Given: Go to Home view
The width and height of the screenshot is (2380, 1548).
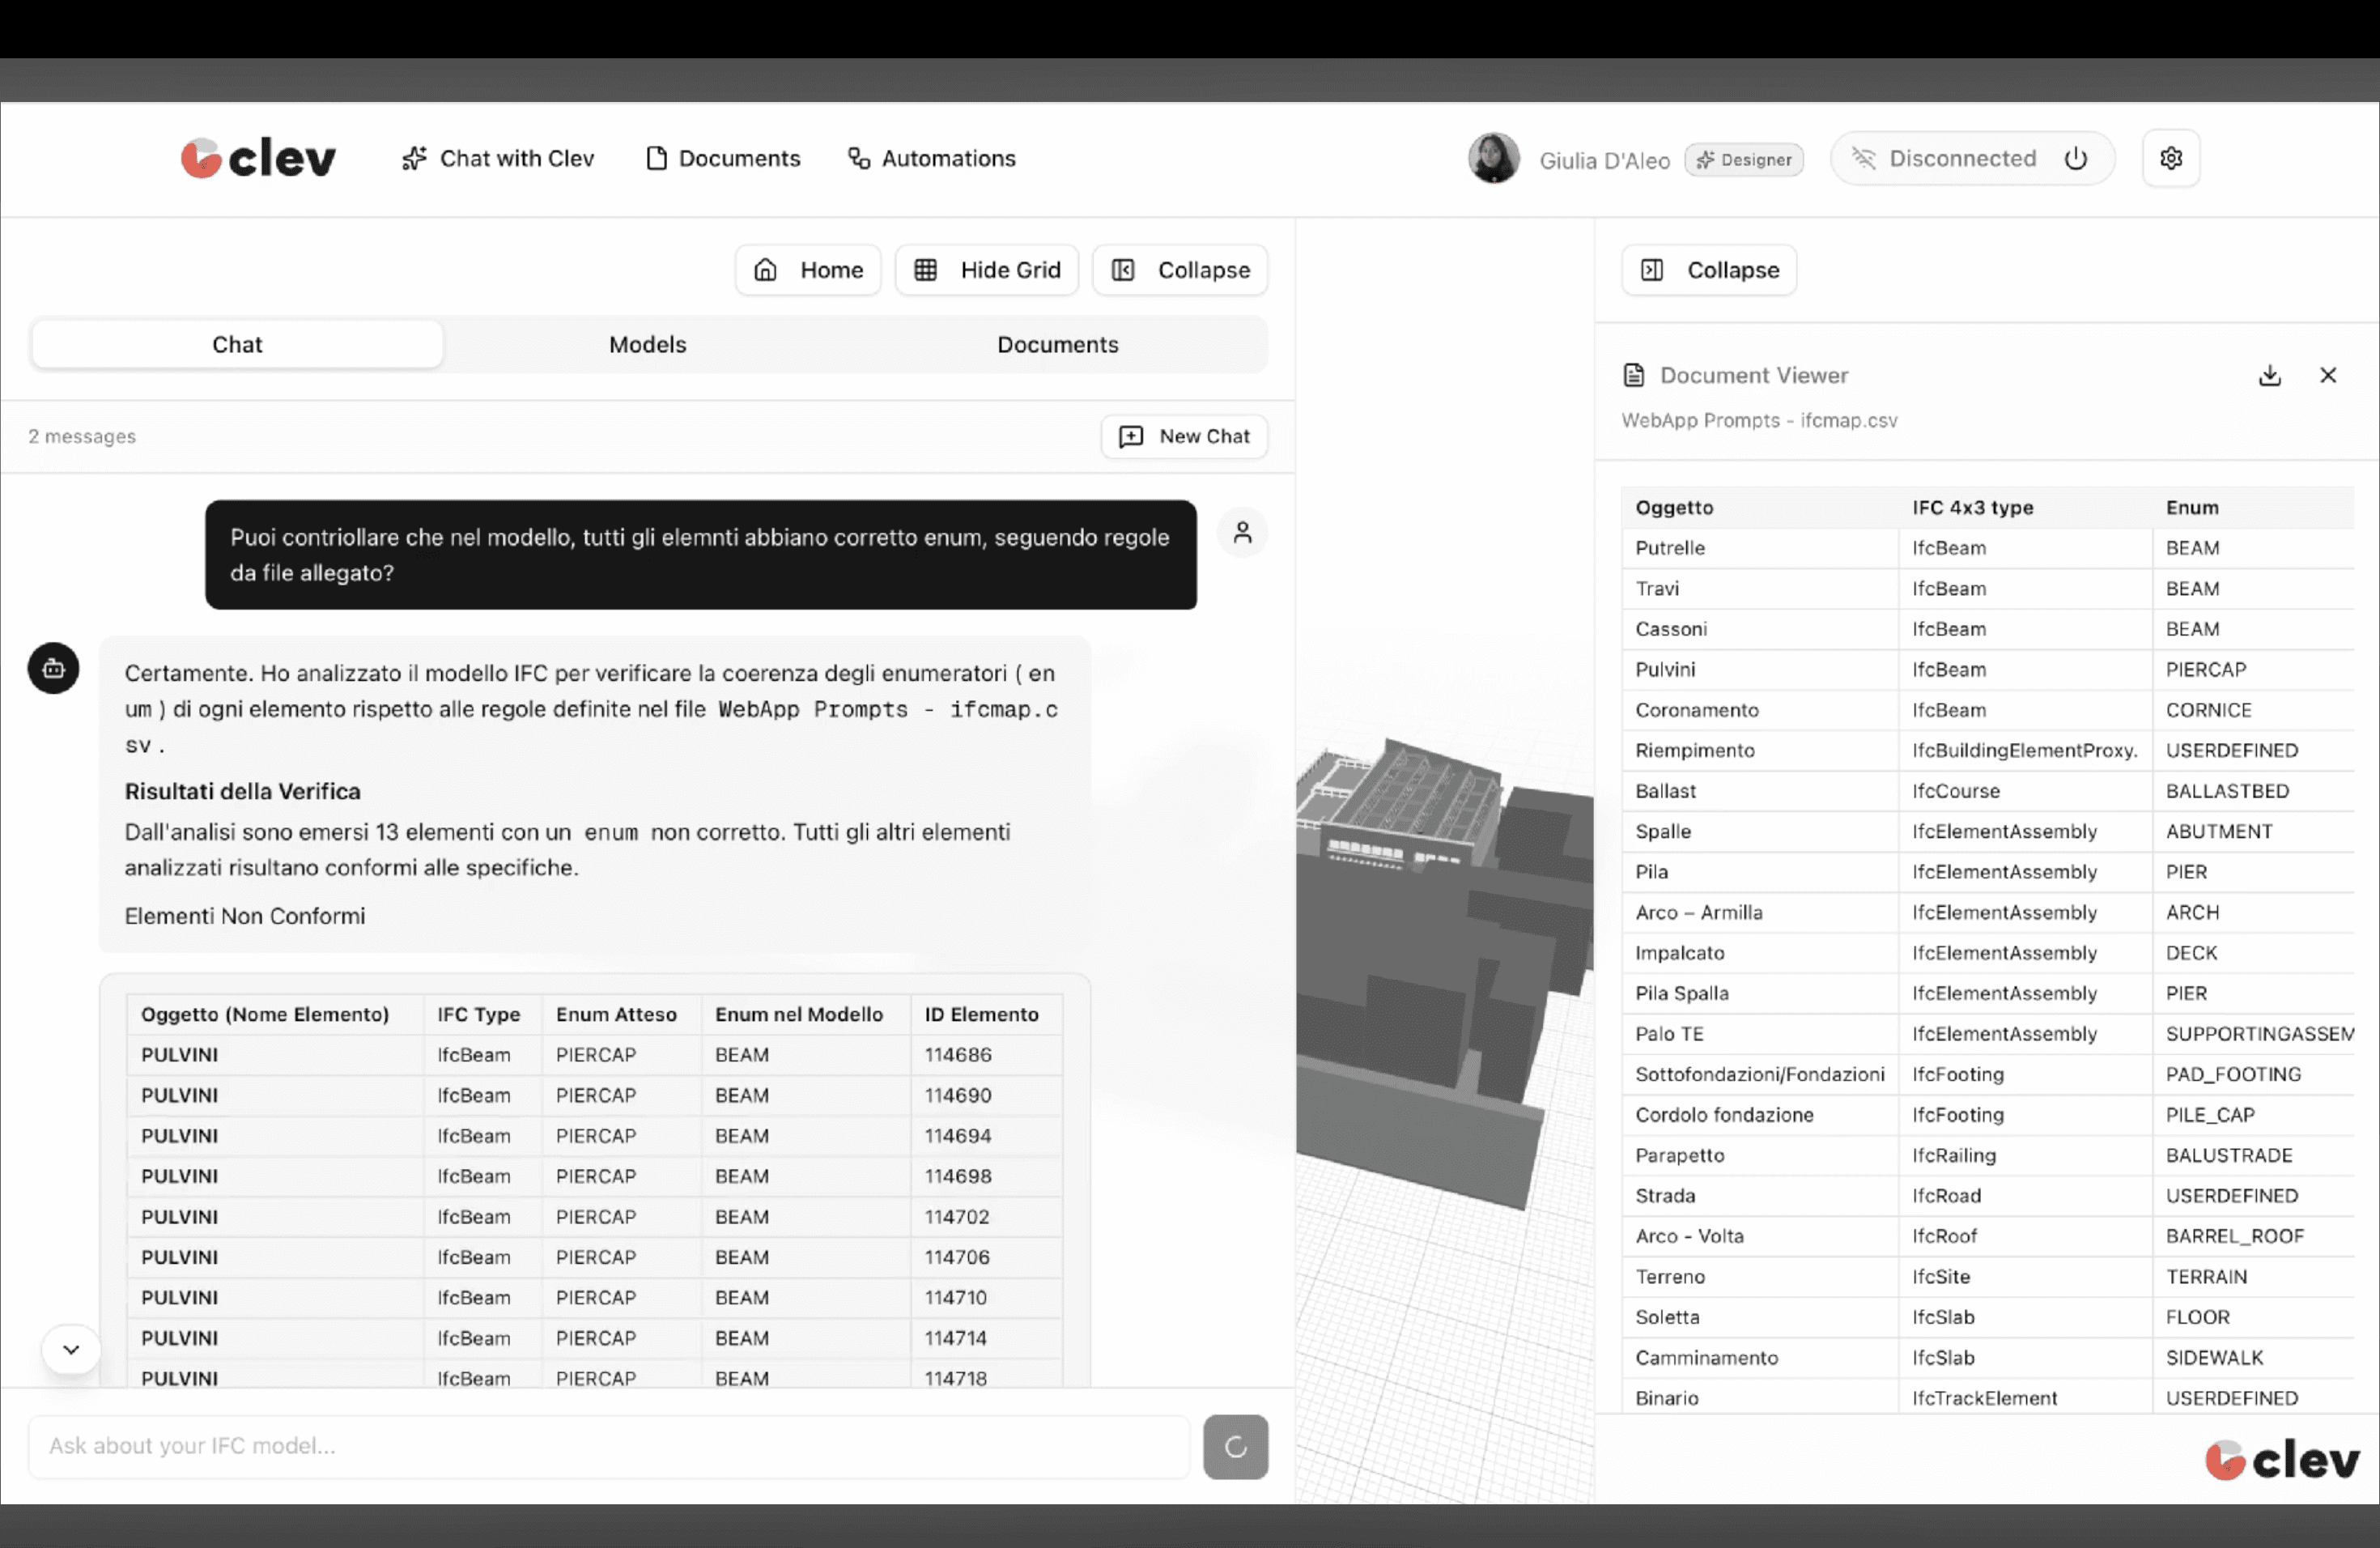Looking at the screenshot, I should 808,270.
